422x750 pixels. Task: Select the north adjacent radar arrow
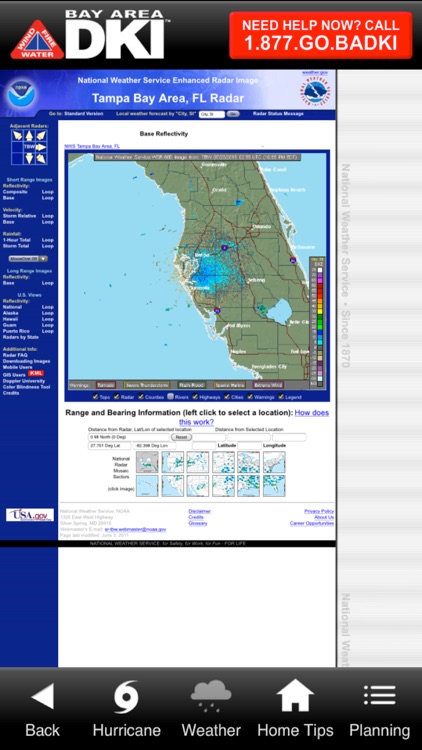[29, 136]
